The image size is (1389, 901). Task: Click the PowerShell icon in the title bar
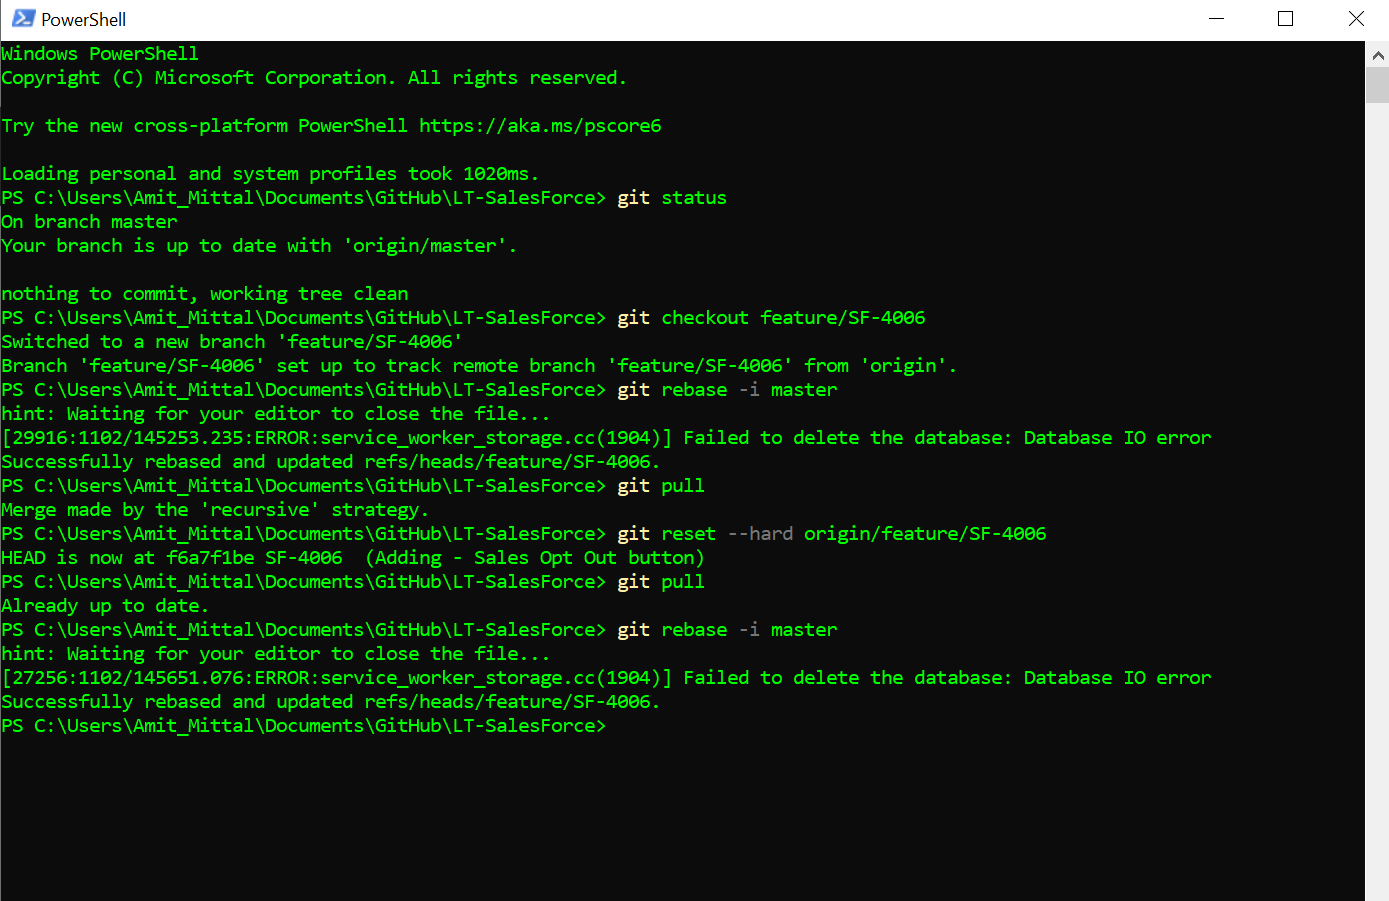(22, 18)
